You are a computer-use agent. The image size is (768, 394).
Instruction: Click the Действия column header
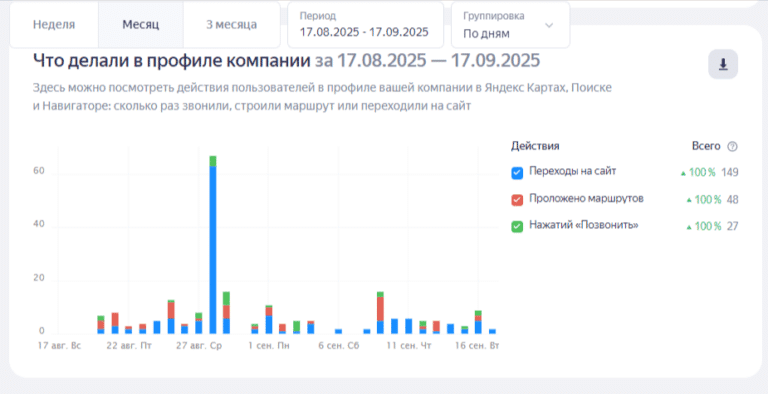point(535,146)
